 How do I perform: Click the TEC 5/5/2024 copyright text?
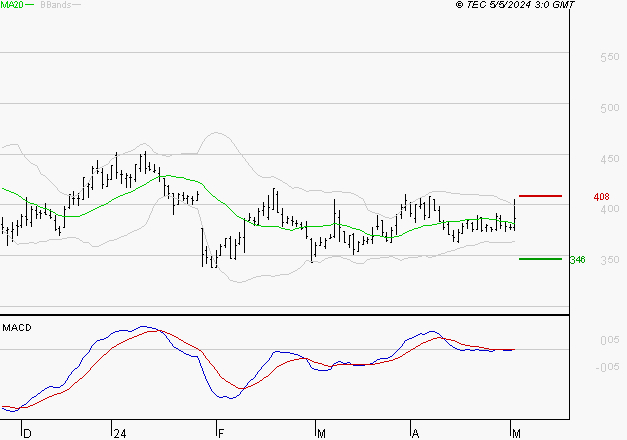(515, 5)
